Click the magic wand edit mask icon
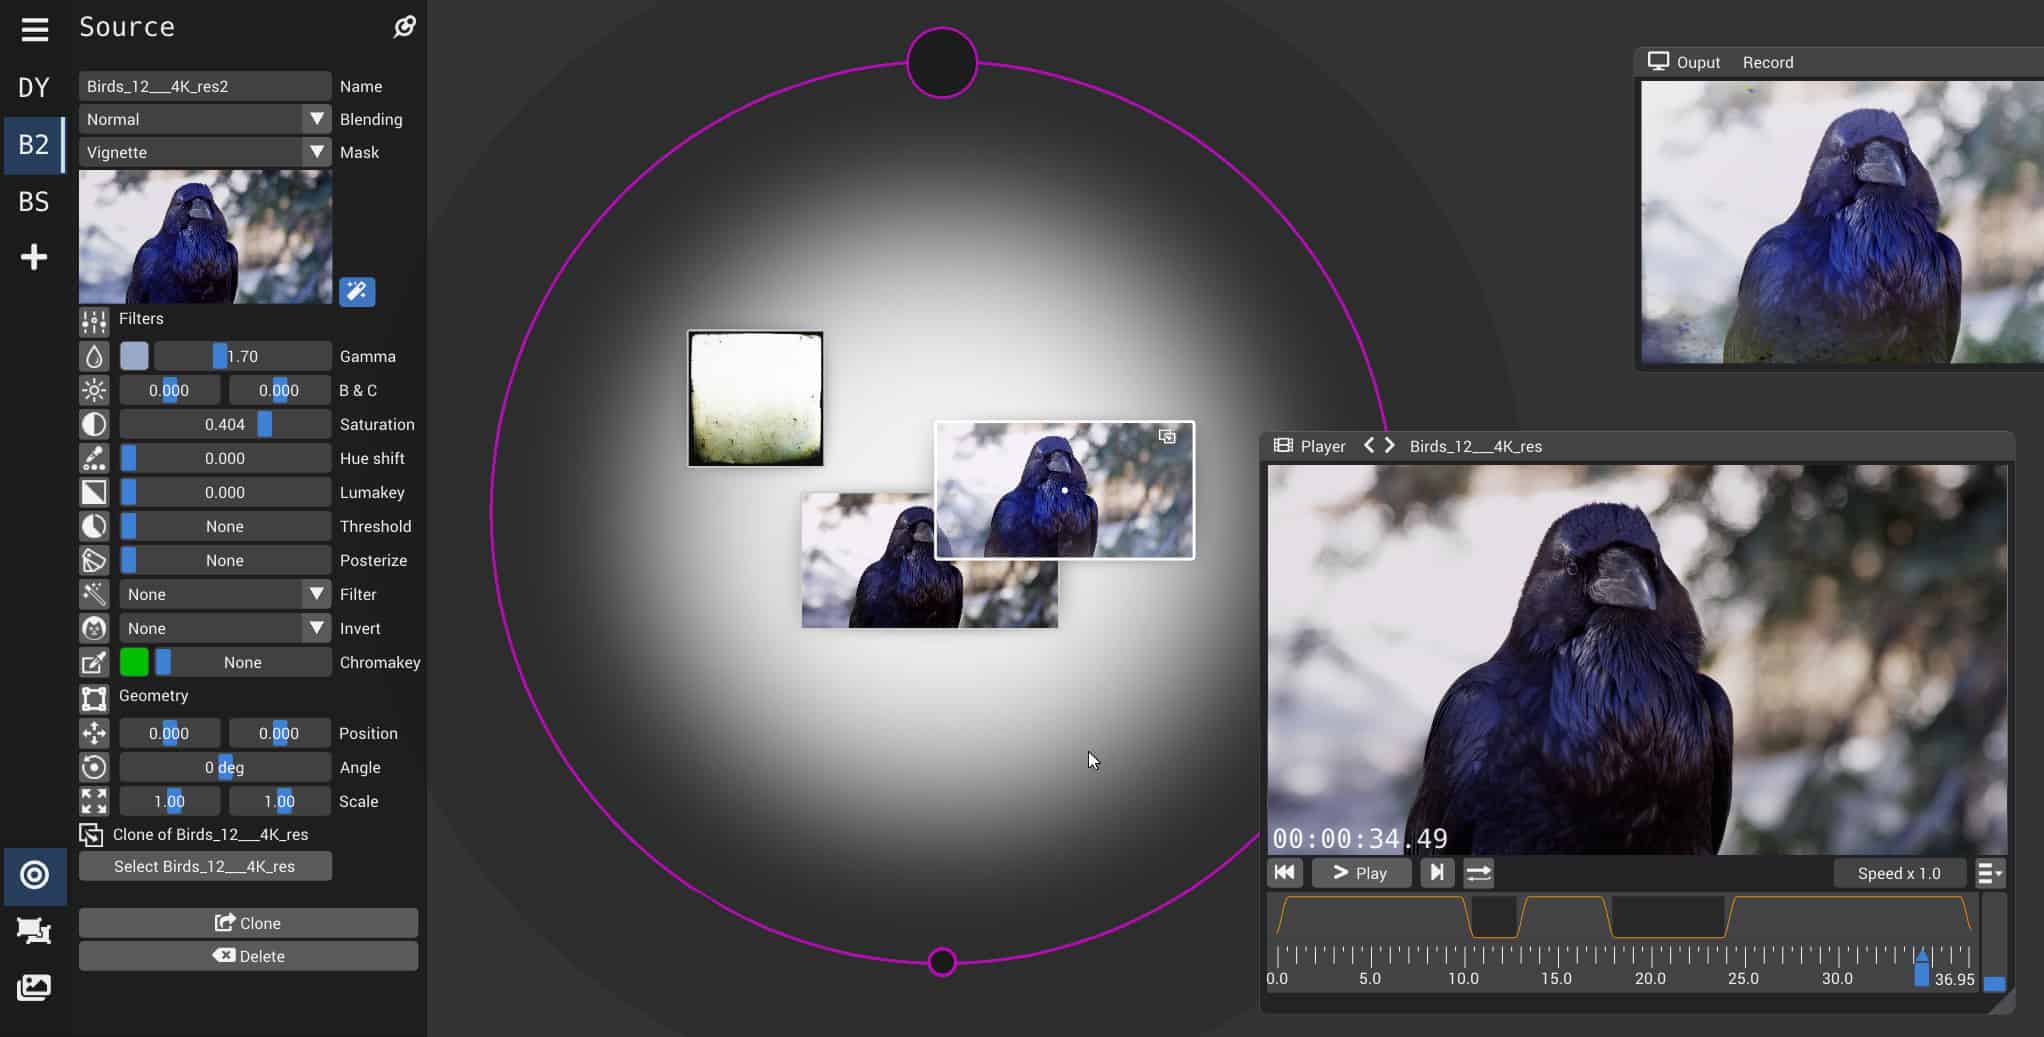The width and height of the screenshot is (2044, 1037). point(357,291)
